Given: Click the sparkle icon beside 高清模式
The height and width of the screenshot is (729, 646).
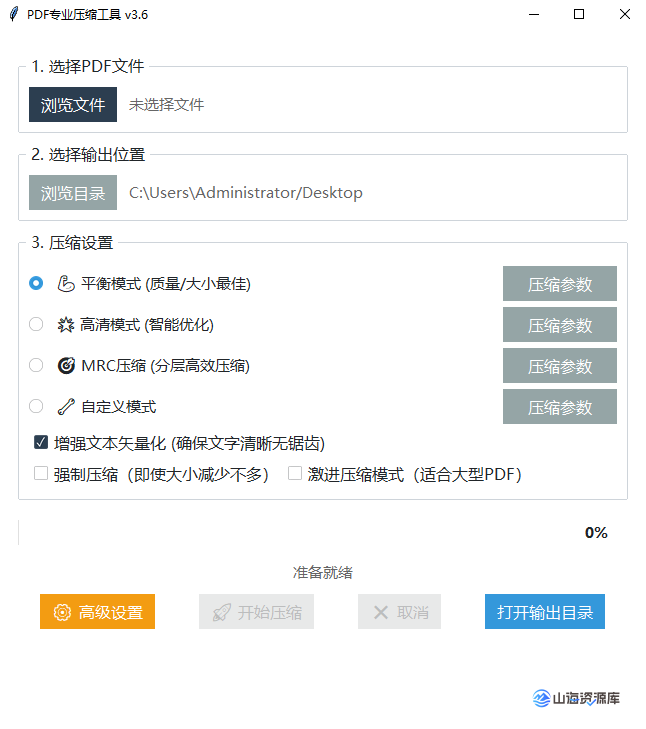Looking at the screenshot, I should click(x=66, y=325).
